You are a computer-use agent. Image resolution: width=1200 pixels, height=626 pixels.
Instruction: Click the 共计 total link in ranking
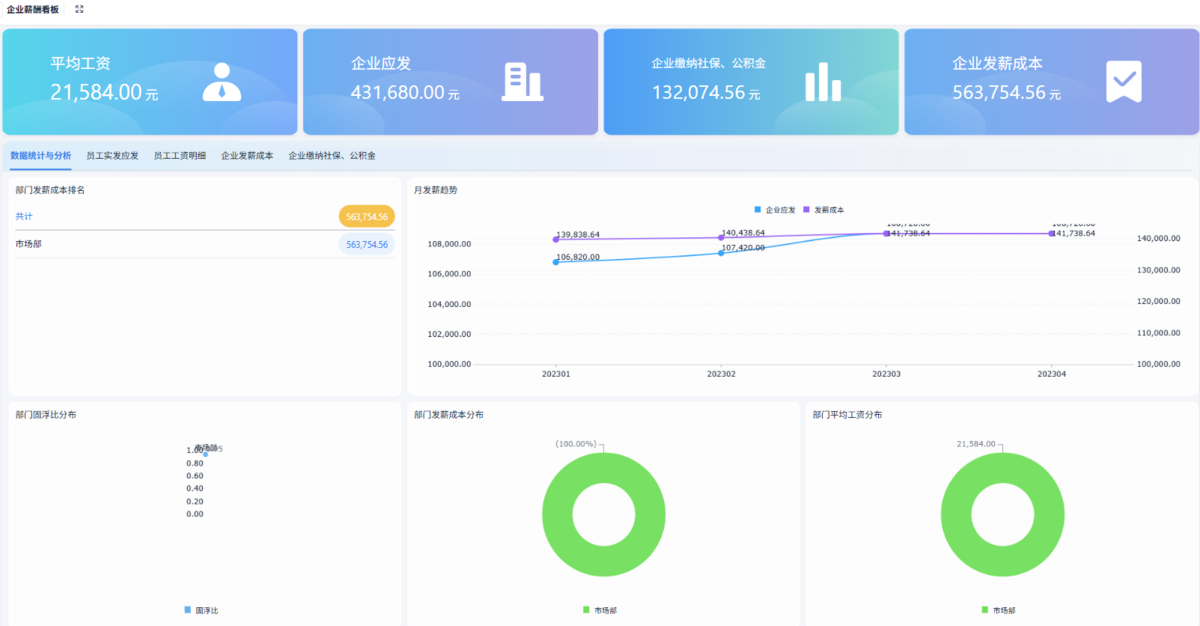coord(24,216)
